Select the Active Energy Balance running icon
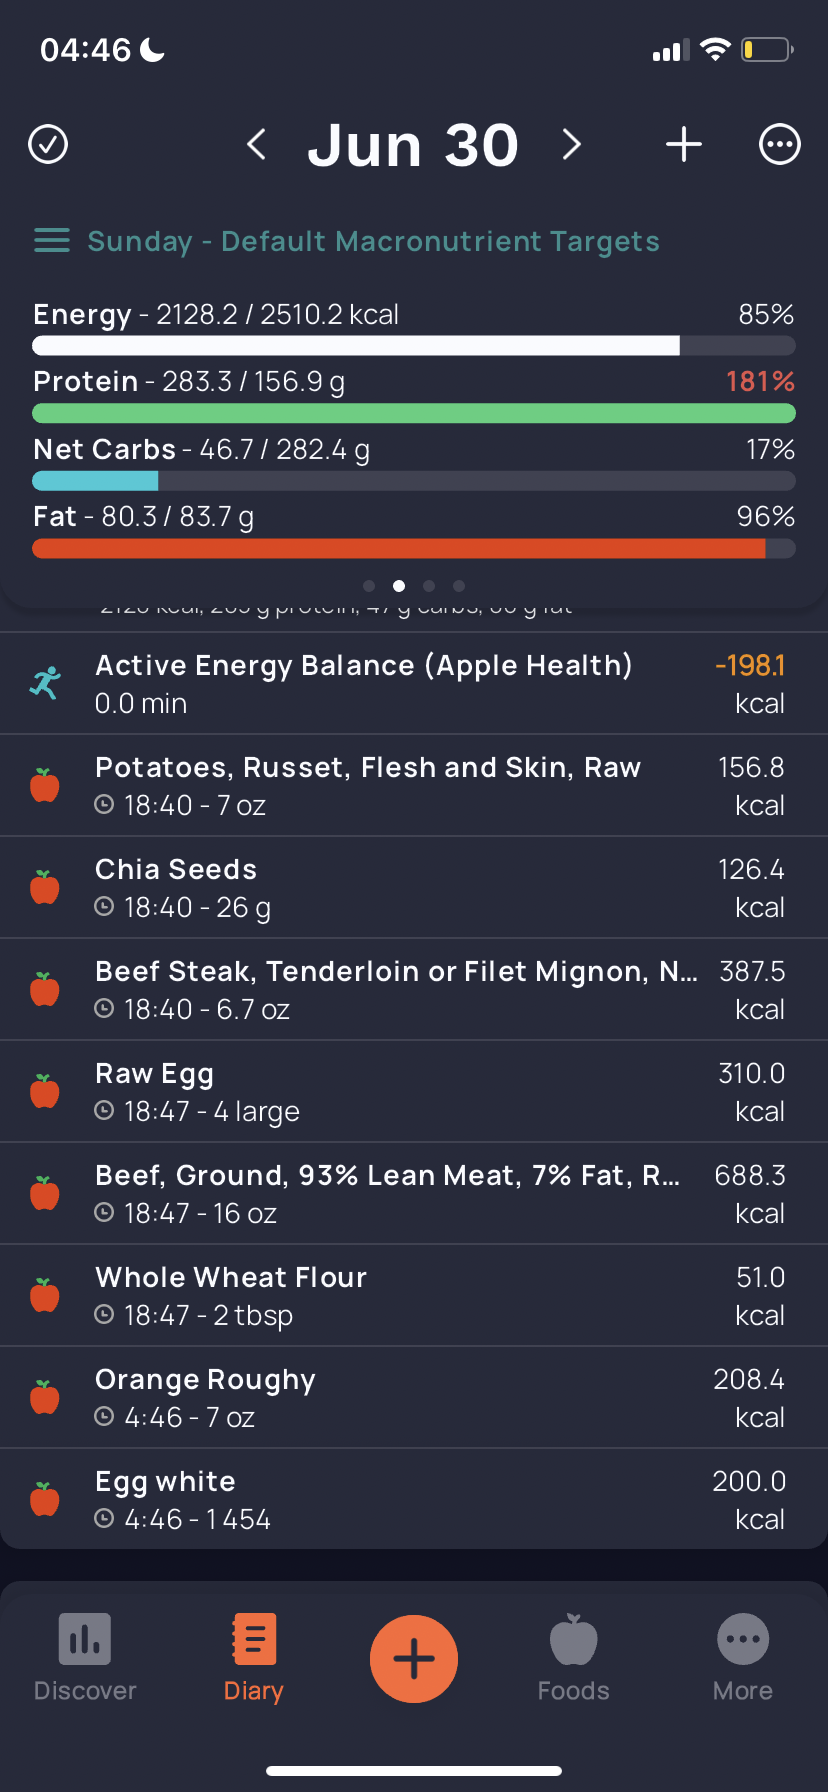Screen dimensions: 828x1792 45,683
